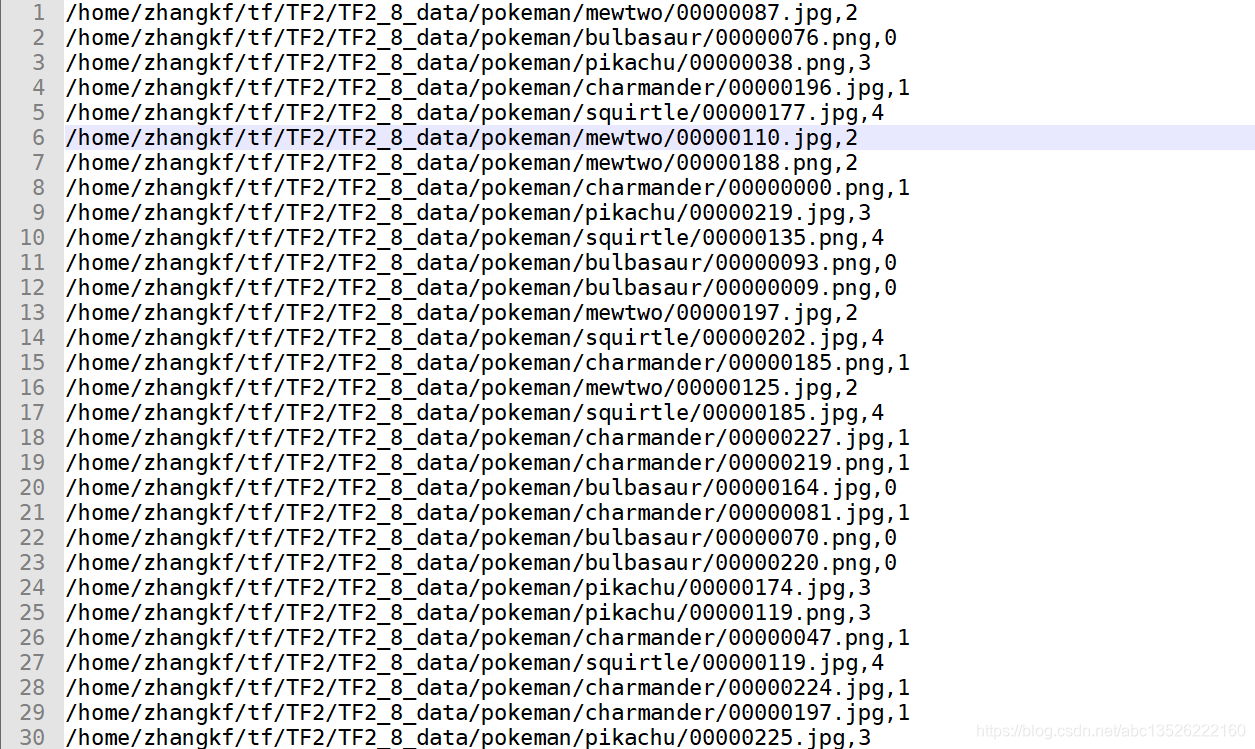Screen dimensions: 1255x749
Task: Click line 16 path mewtwo/00000125.jpg,2
Action: [461, 388]
